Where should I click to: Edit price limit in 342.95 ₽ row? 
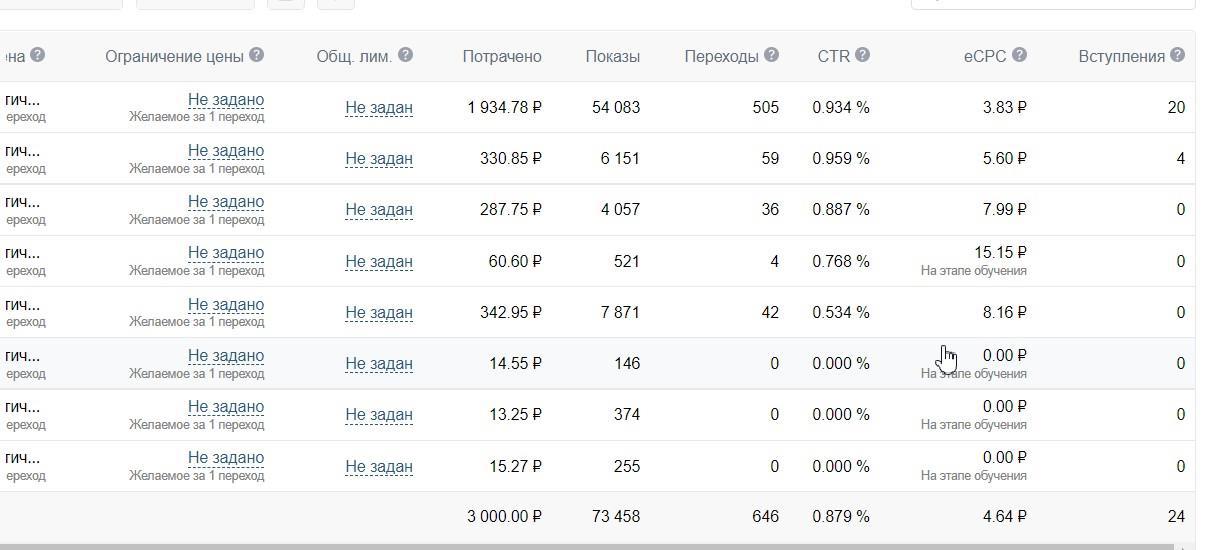point(226,304)
